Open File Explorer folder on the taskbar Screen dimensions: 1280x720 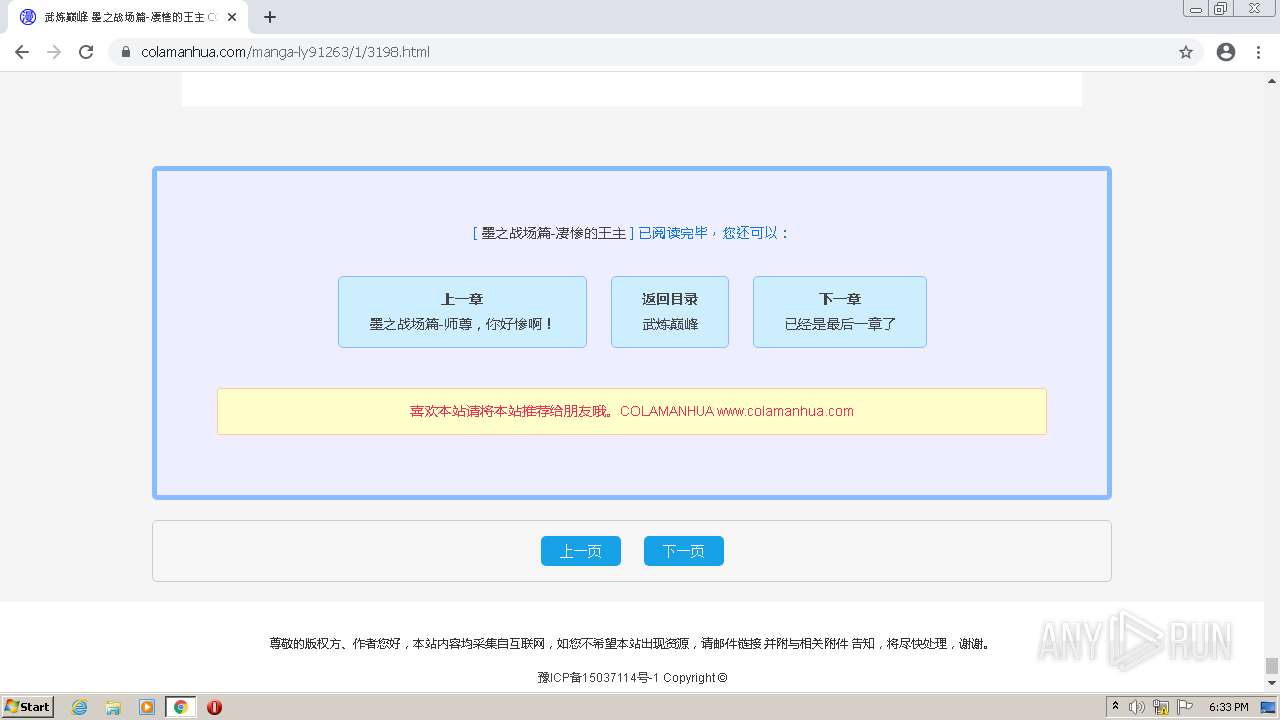pos(113,707)
